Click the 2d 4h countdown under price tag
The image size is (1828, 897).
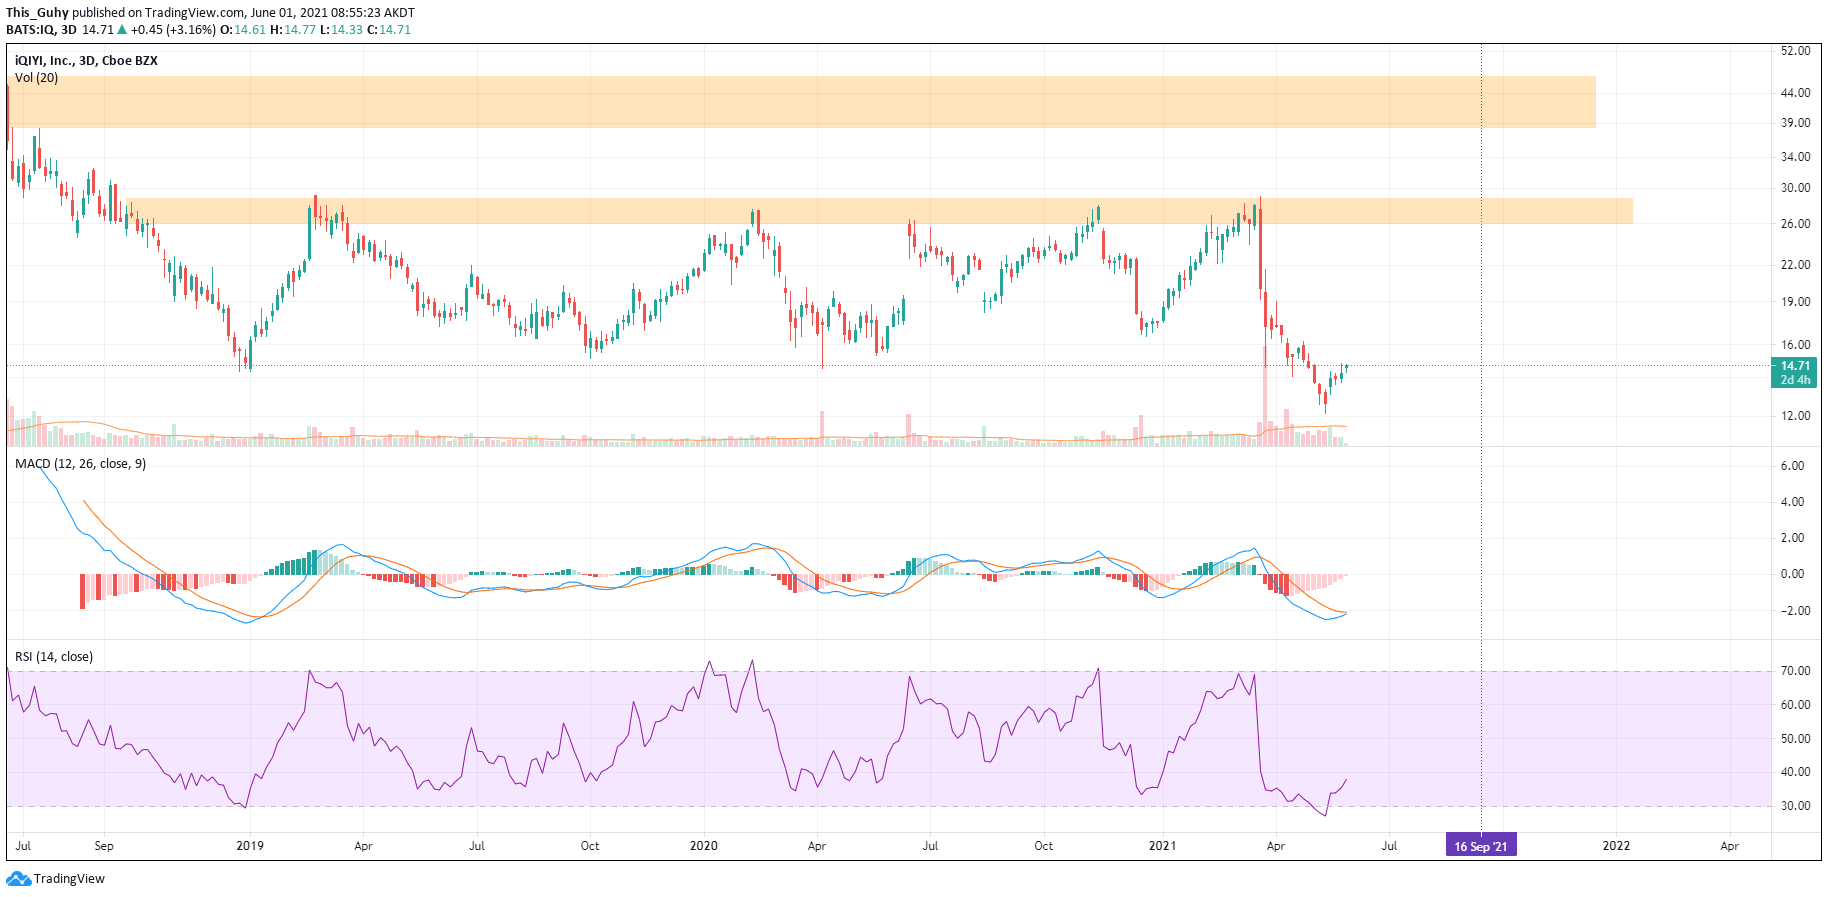point(1795,380)
